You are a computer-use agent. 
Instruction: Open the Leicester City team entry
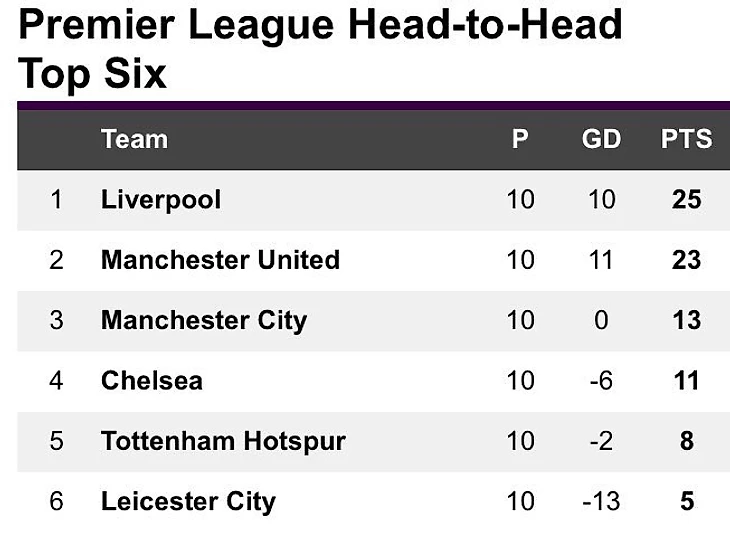click(x=188, y=501)
